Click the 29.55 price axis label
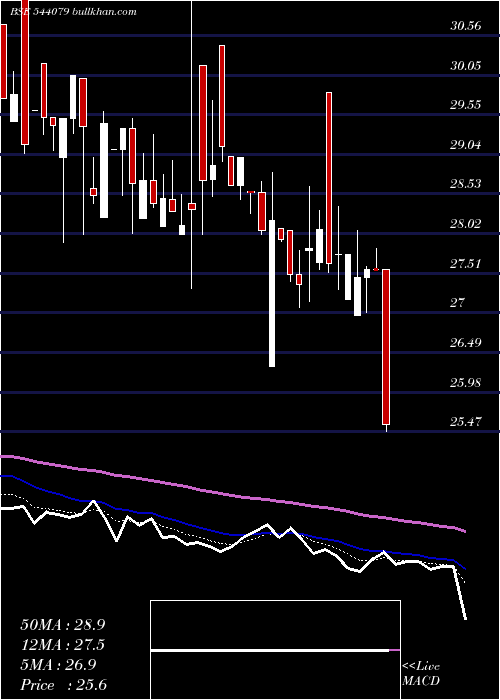The height and width of the screenshot is (700, 500). [466, 105]
